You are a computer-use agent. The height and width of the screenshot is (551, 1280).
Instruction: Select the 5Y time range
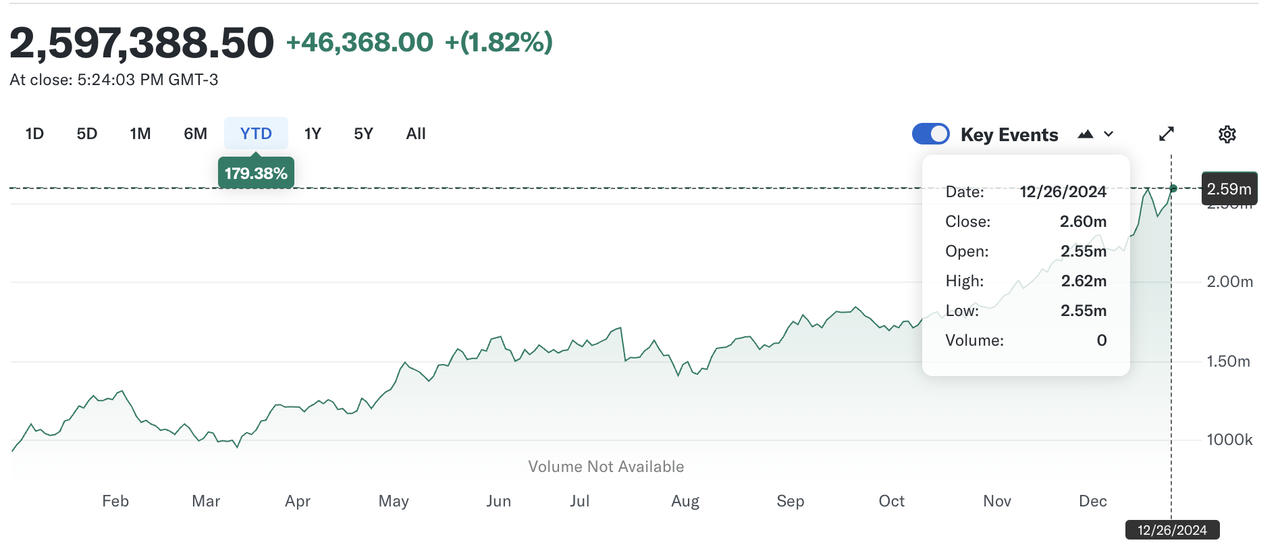363,133
